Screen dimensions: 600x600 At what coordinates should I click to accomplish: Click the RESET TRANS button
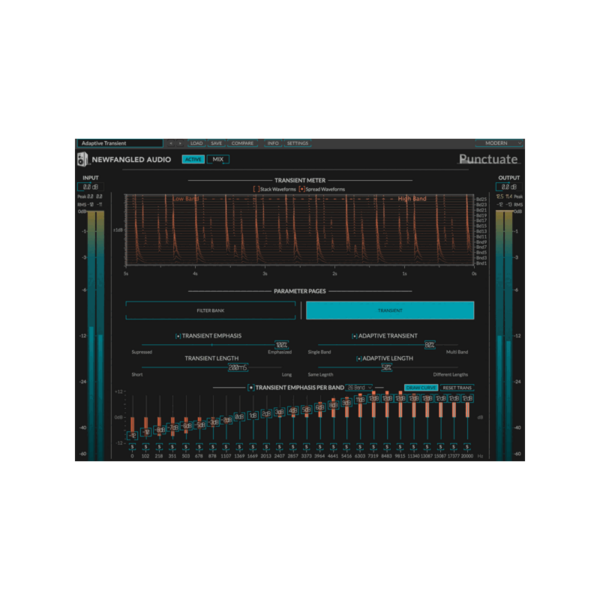(x=457, y=388)
